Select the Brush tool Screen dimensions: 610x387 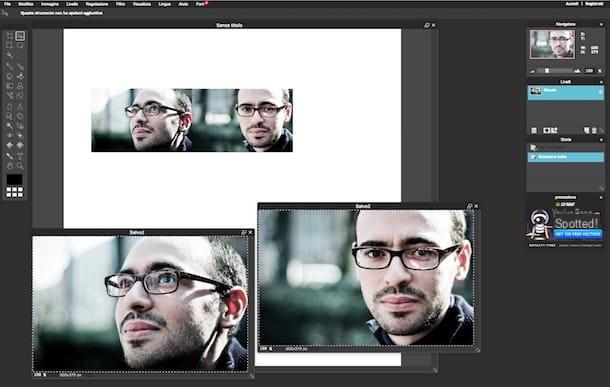pos(20,66)
